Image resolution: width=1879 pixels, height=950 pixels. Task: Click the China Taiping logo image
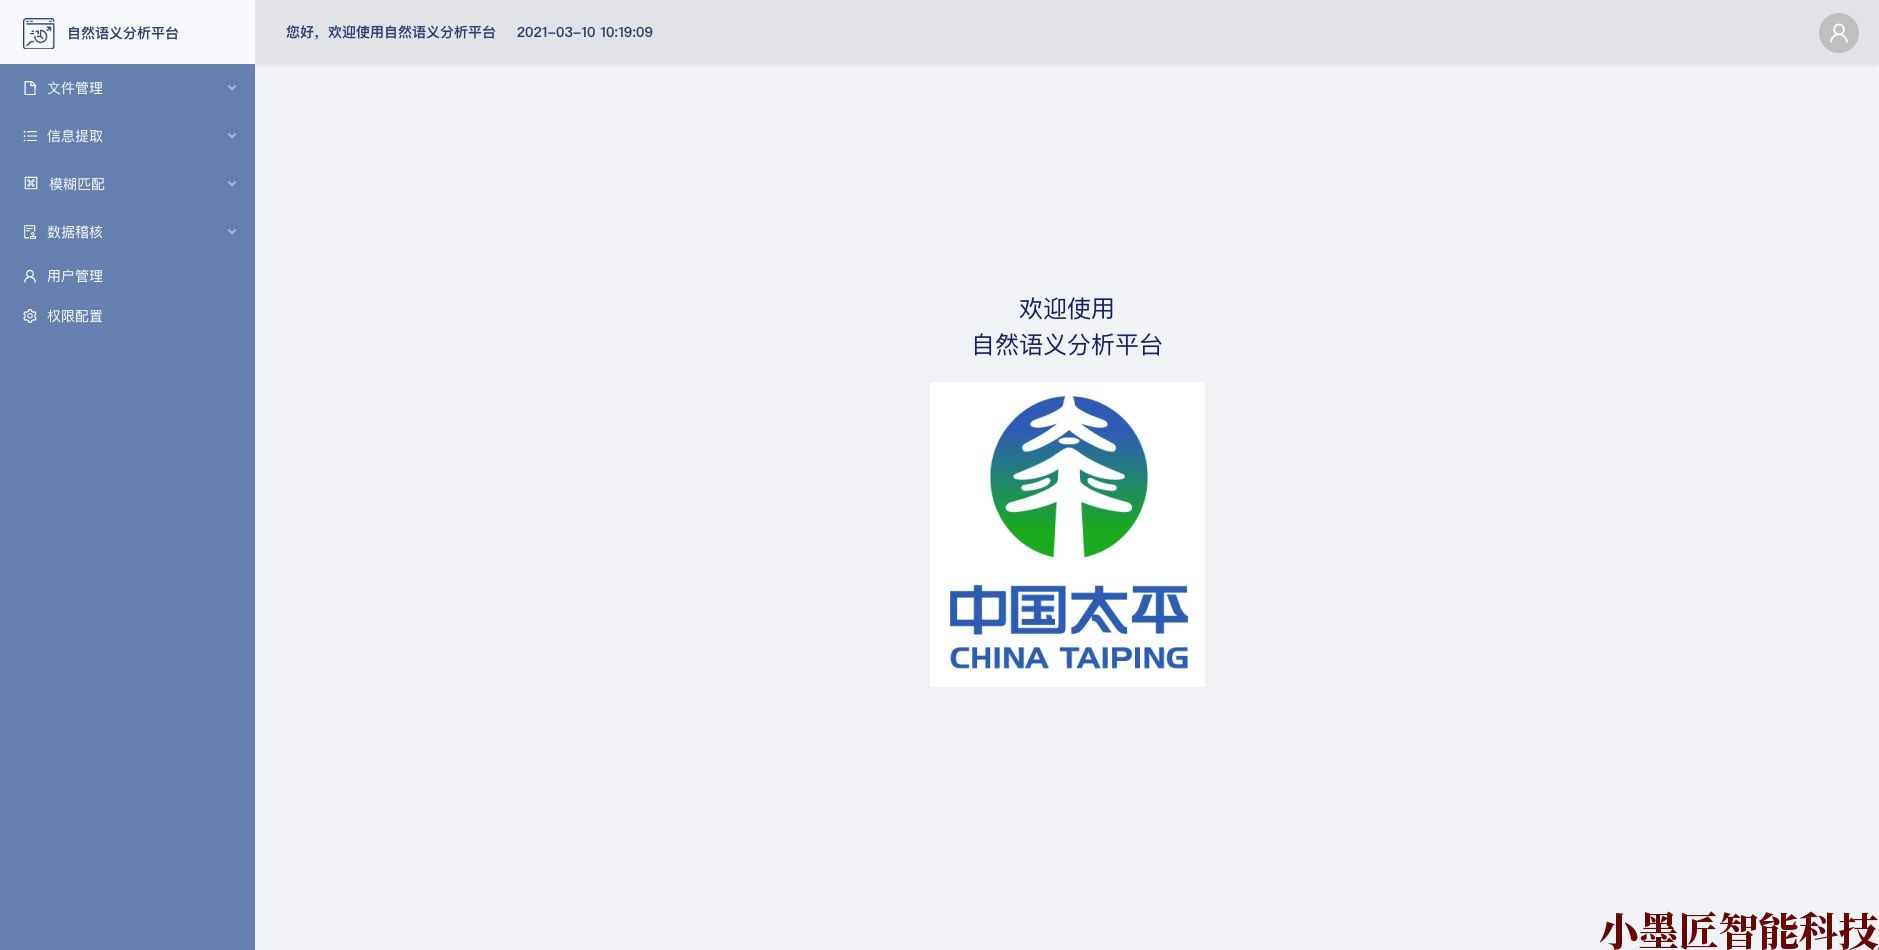click(x=1067, y=534)
